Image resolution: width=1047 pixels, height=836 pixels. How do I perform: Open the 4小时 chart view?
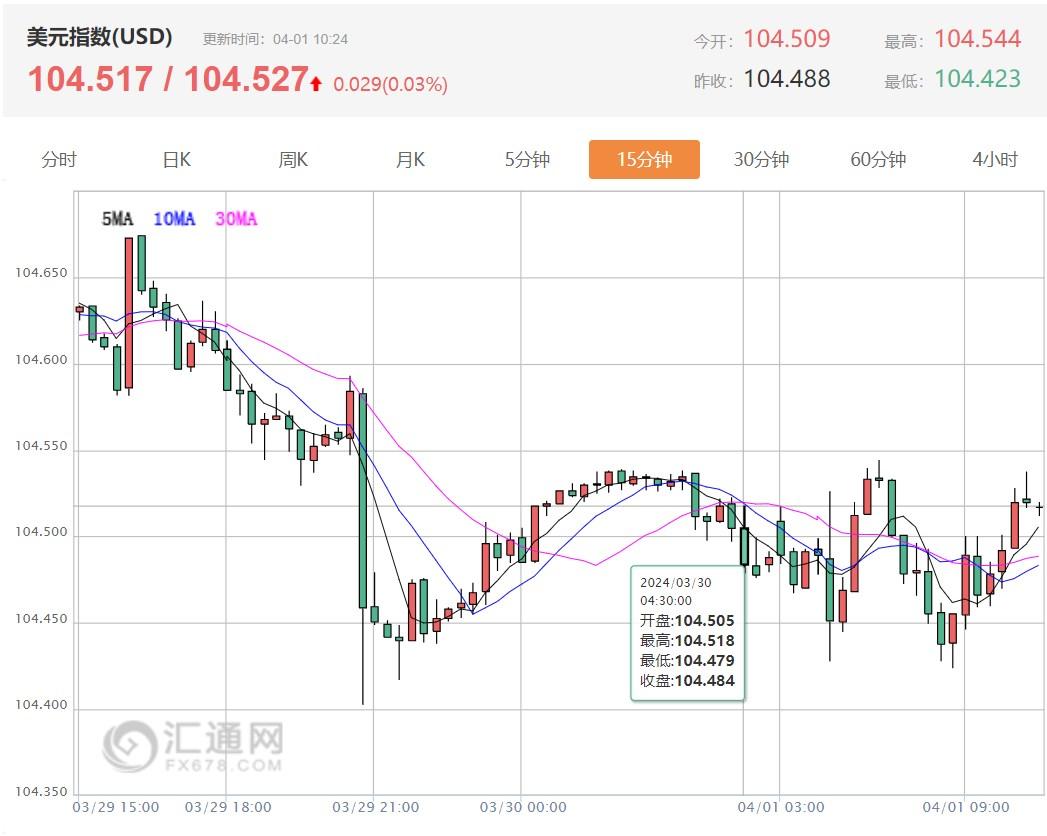996,158
